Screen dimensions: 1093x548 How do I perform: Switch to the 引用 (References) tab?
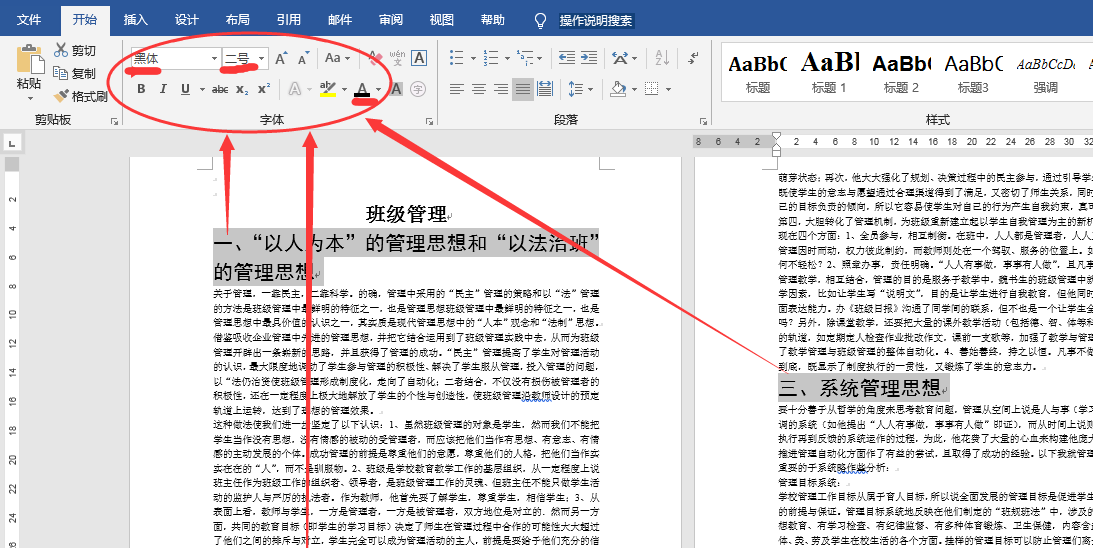pos(289,20)
